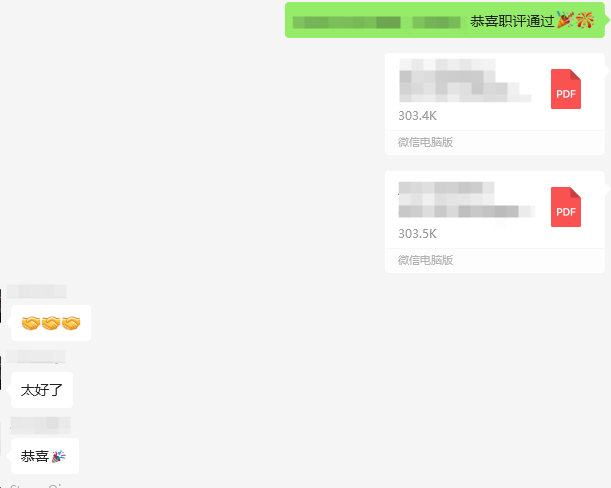611x488 pixels.
Task: Click the firework emoji in green message
Action: [x=585, y=20]
